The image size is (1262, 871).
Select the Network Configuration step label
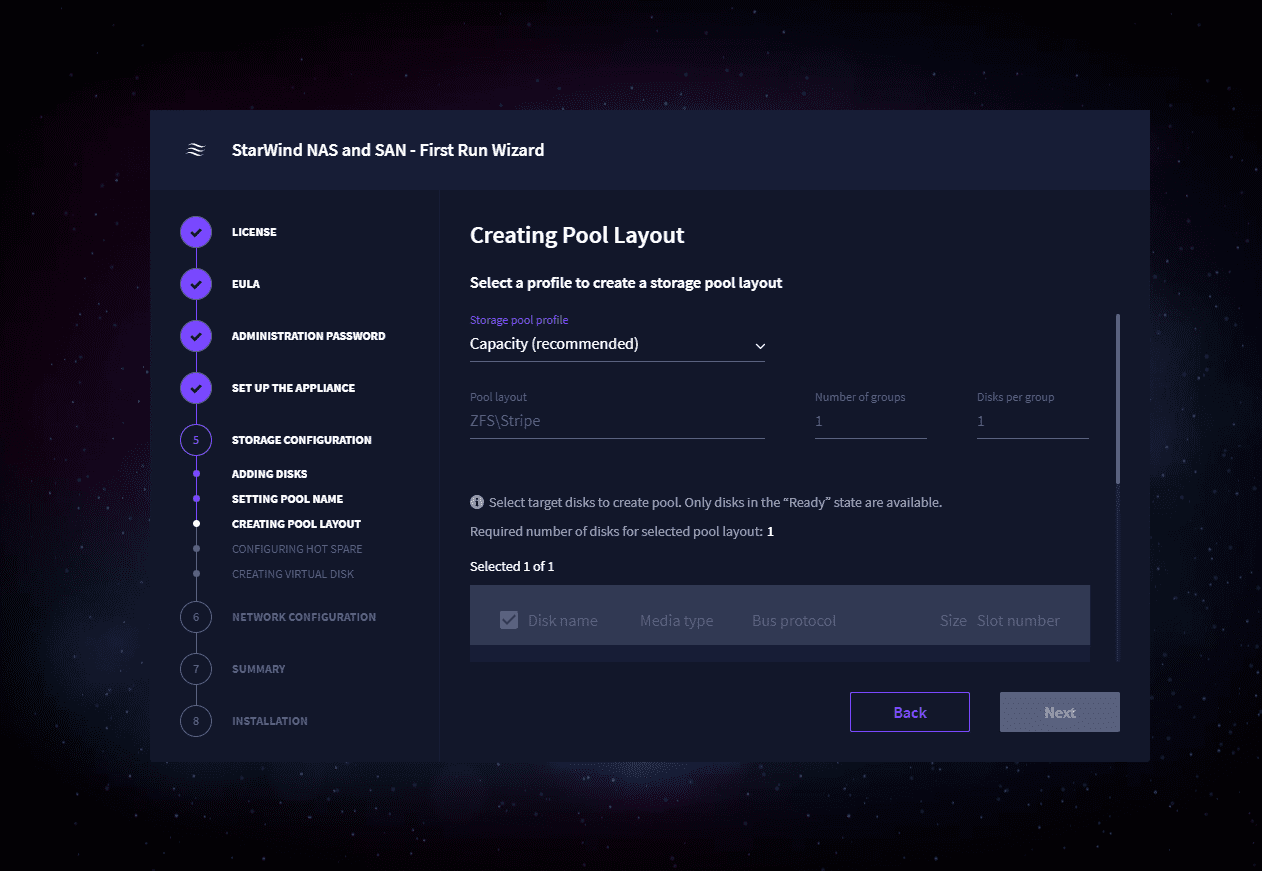click(x=304, y=617)
